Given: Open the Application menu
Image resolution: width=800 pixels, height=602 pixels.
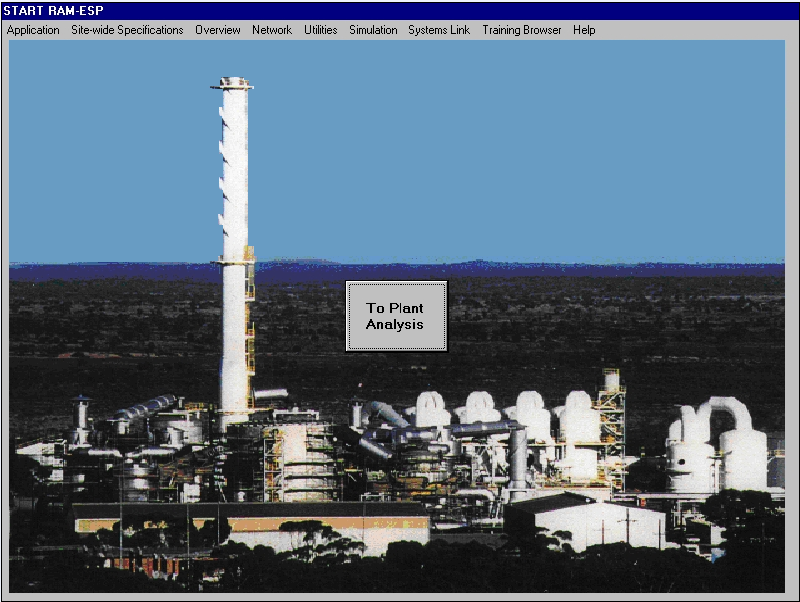Looking at the screenshot, I should click(33, 30).
